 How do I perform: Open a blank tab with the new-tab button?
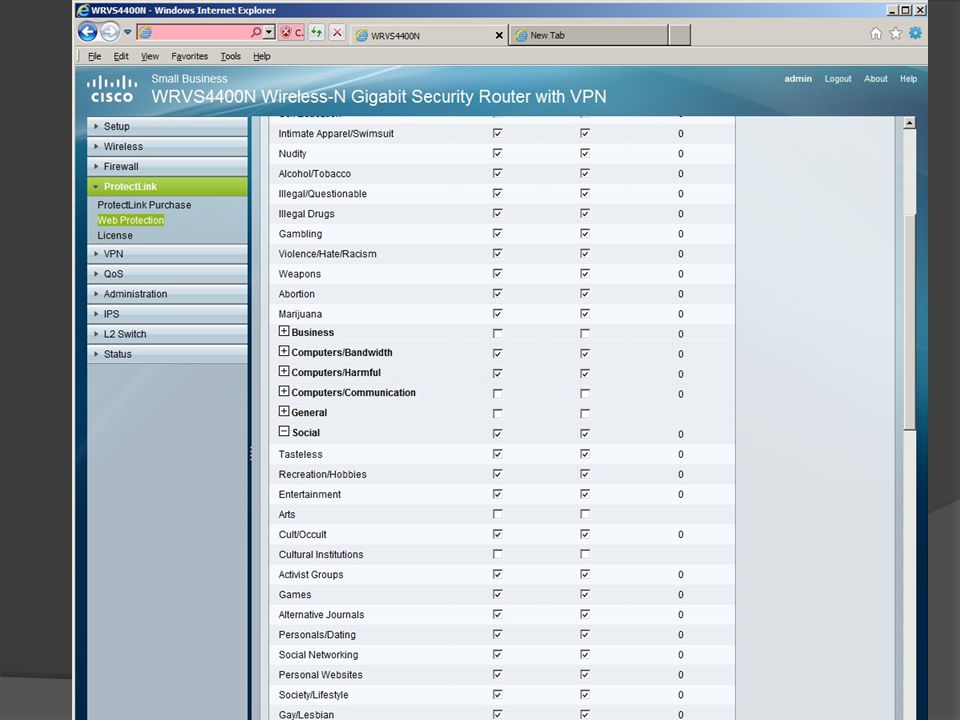(x=680, y=36)
